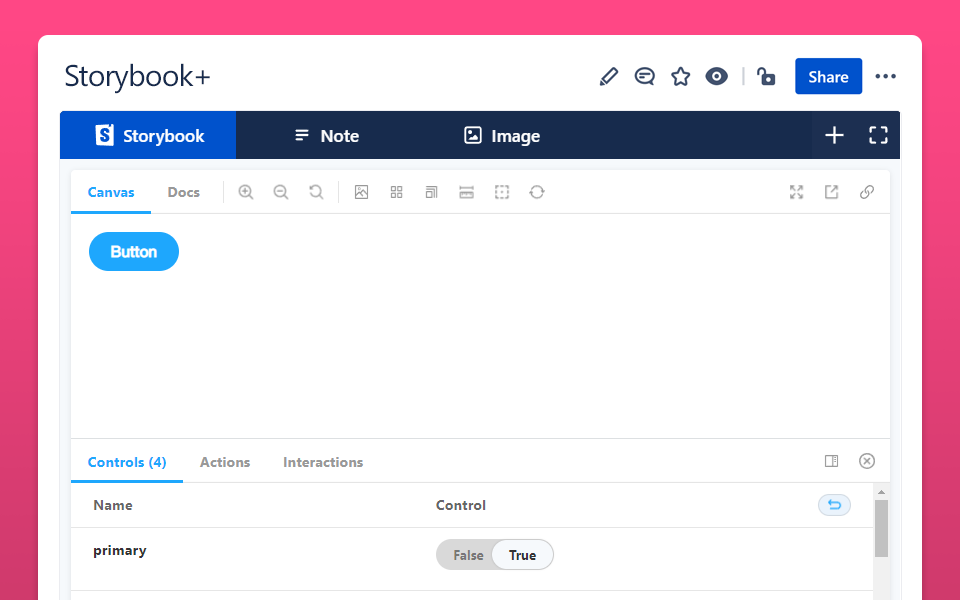This screenshot has width=960, height=600.
Task: Switch to the Image tab
Action: [502, 135]
